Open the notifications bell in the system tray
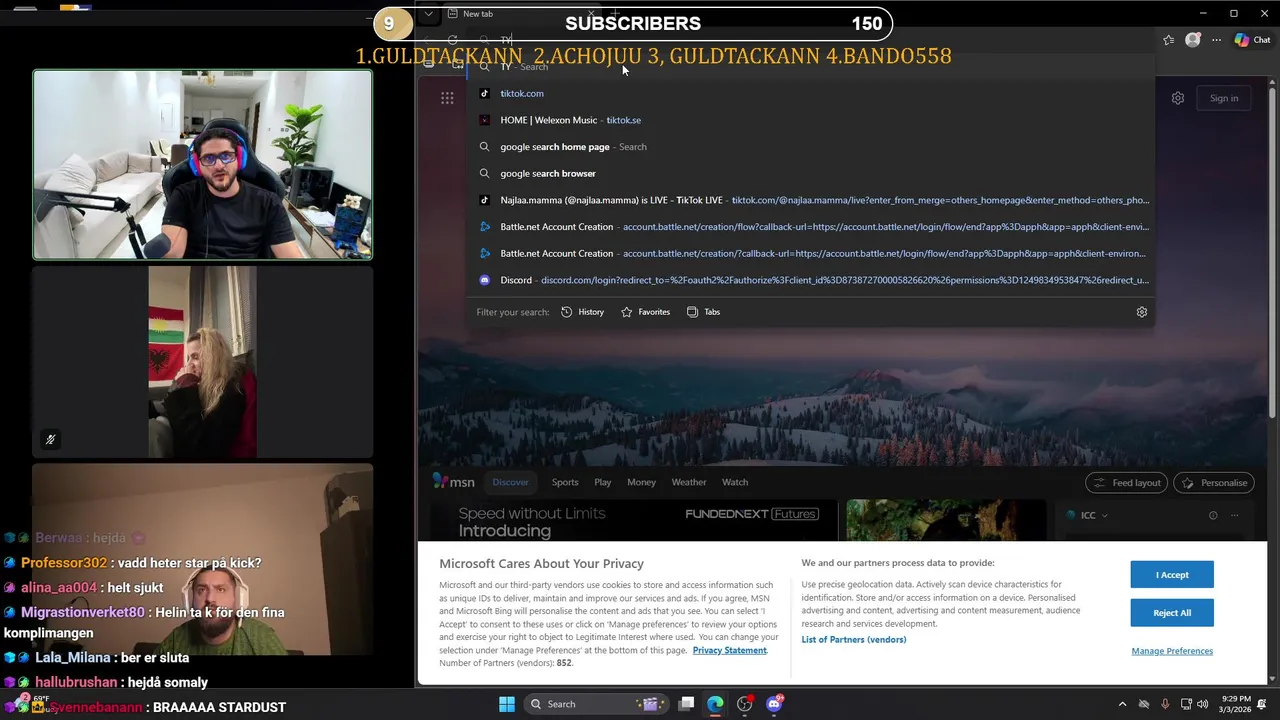This screenshot has height=720, width=1280. tap(1262, 704)
